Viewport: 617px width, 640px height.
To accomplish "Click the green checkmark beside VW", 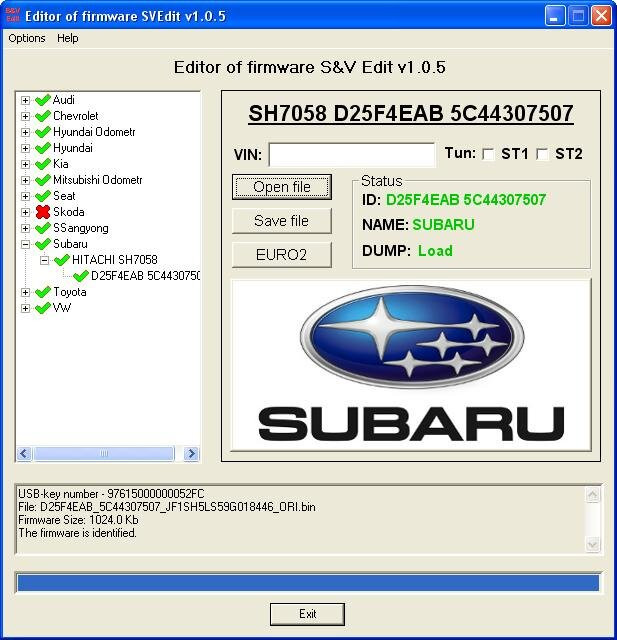I will click(43, 308).
